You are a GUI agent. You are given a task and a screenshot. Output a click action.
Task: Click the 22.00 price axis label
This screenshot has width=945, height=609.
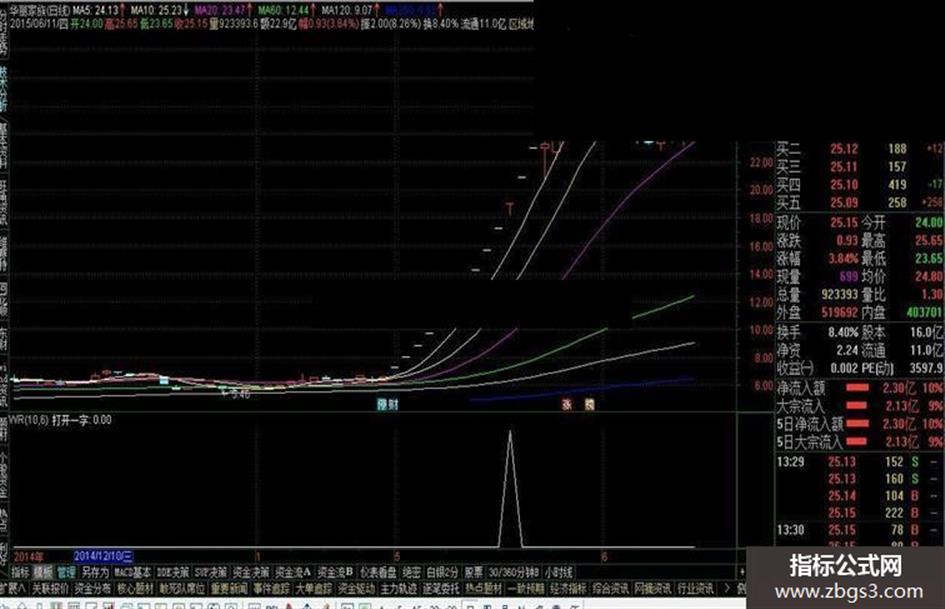[x=761, y=162]
